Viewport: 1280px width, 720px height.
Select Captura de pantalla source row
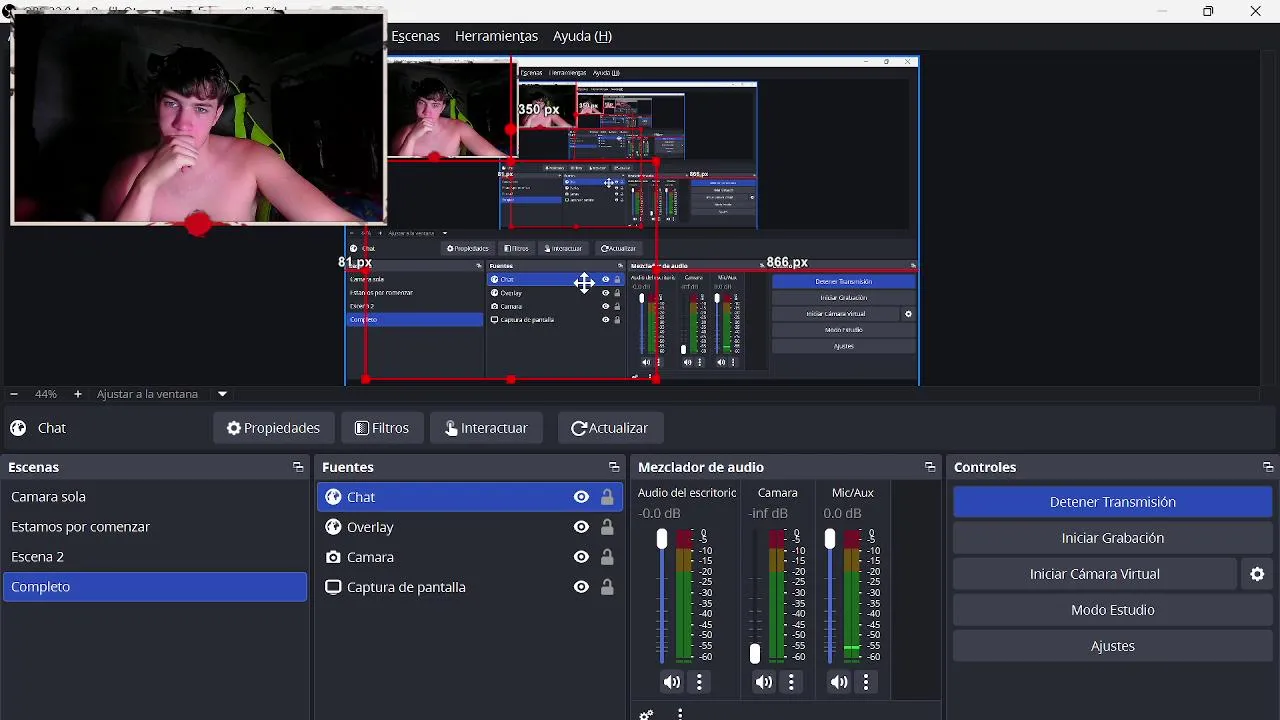470,587
